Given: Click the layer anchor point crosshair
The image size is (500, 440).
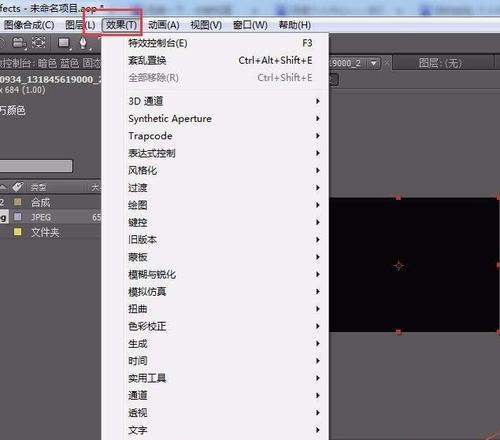Looking at the screenshot, I should click(x=399, y=266).
